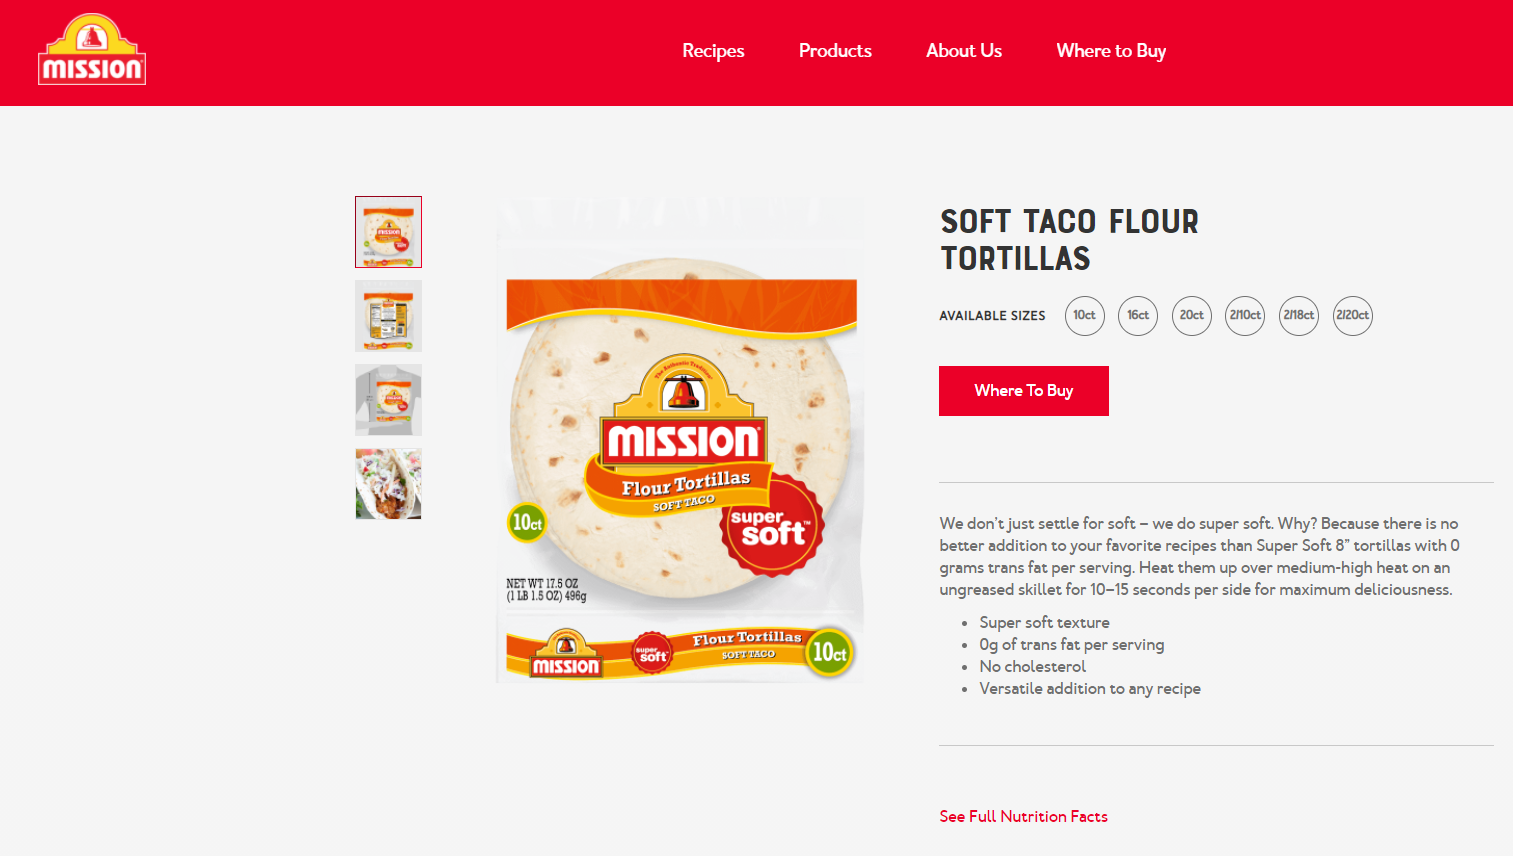Select the store shelf package thumbnail
The height and width of the screenshot is (856, 1513).
click(388, 400)
